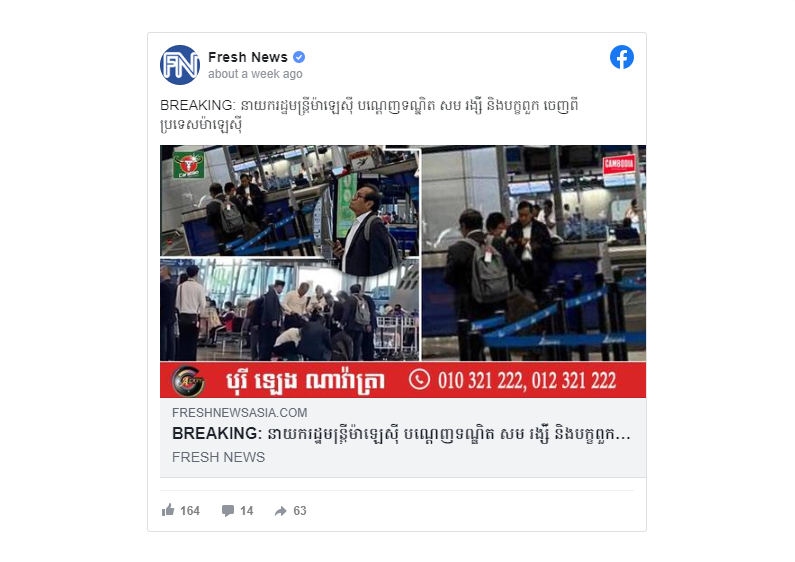Click the red Cambodia badge on photo
Viewport: 795px width, 562px height.
(619, 164)
